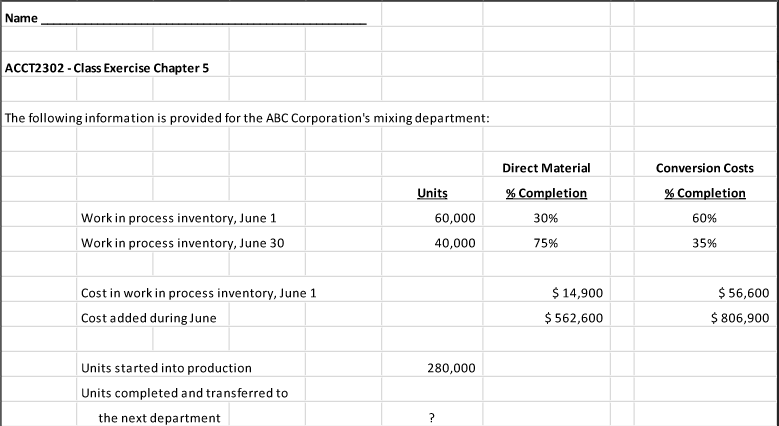Select % Completion under Conversion Costs
779x426 pixels.
pos(705,193)
